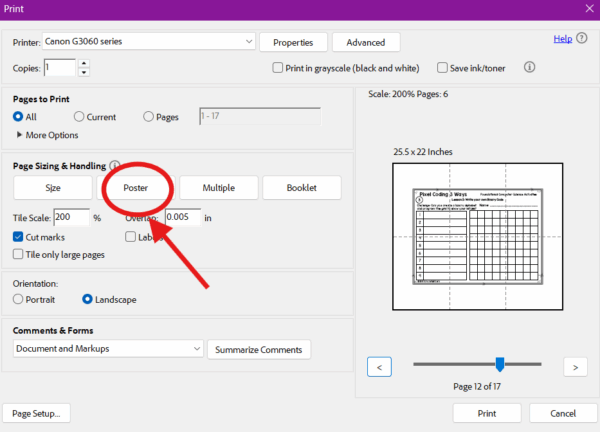The image size is (600, 432).
Task: Click the info icon beside Save ink/toner
Action: 530,68
